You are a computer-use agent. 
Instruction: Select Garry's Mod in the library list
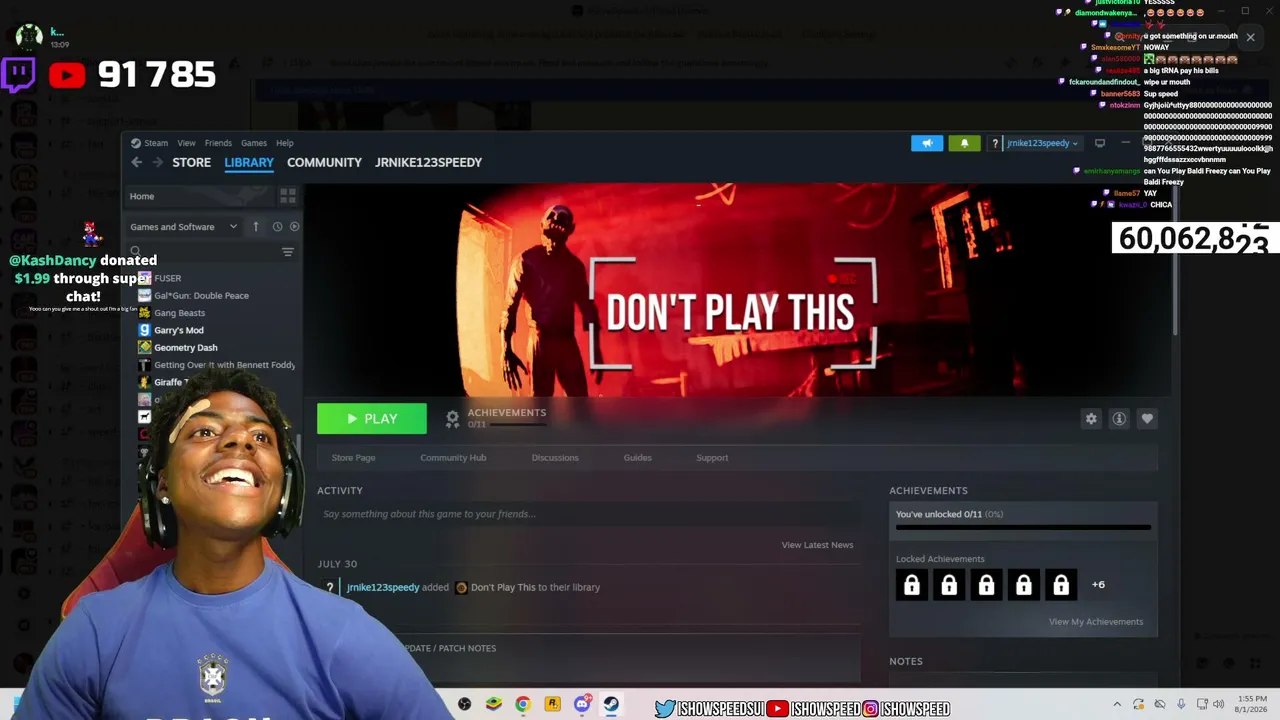(178, 330)
